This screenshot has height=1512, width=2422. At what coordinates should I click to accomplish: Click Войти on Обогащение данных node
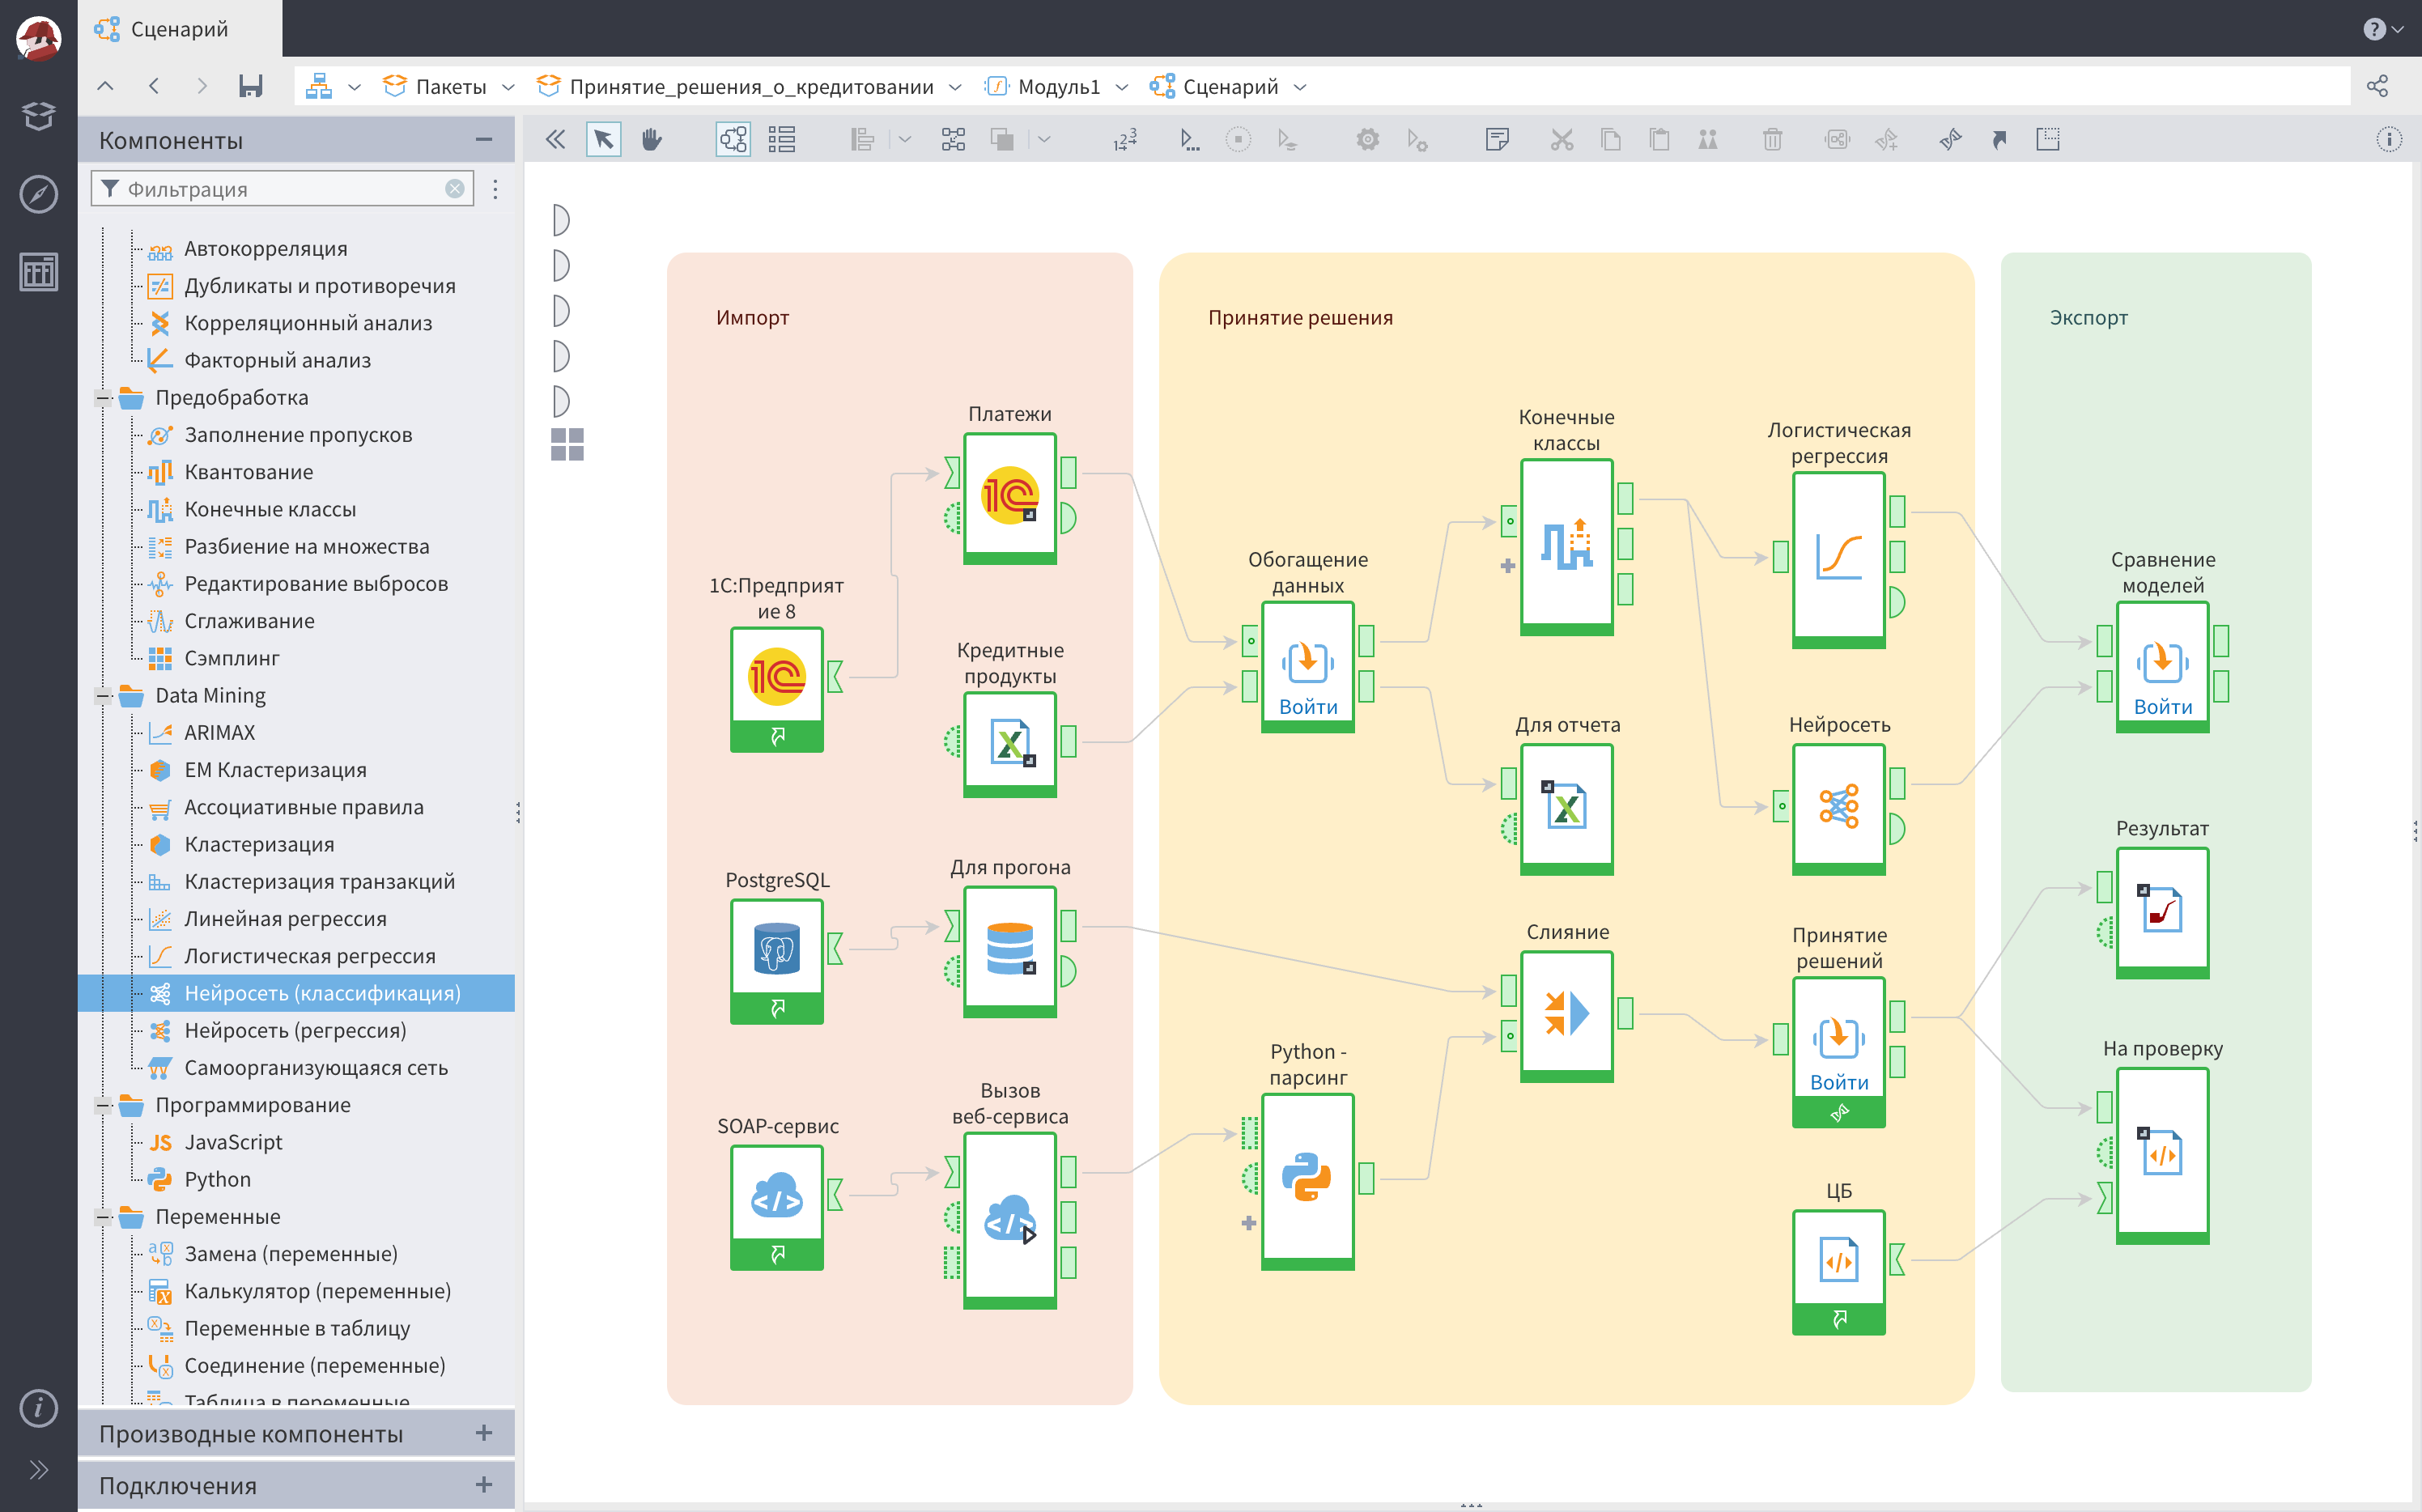click(x=1307, y=706)
